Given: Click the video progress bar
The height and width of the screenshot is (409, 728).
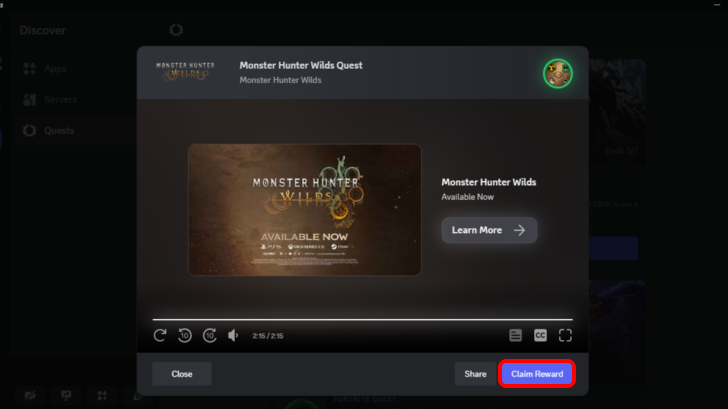Looking at the screenshot, I should point(363,319).
